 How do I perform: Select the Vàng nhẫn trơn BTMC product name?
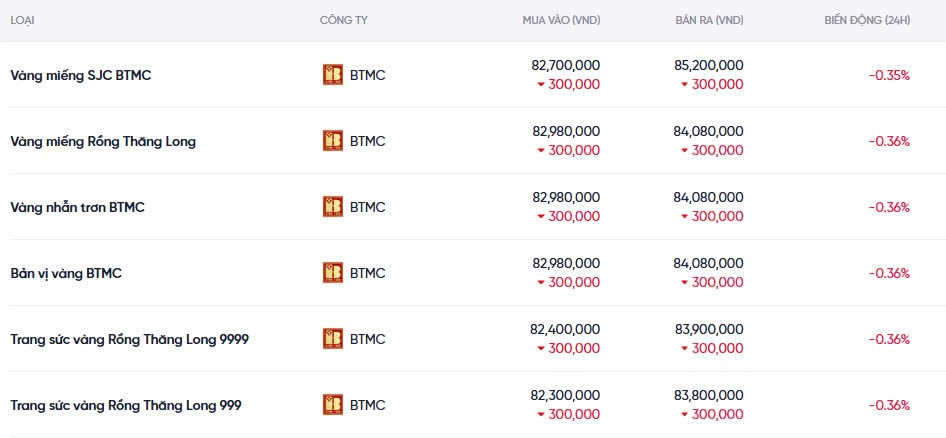coord(78,207)
